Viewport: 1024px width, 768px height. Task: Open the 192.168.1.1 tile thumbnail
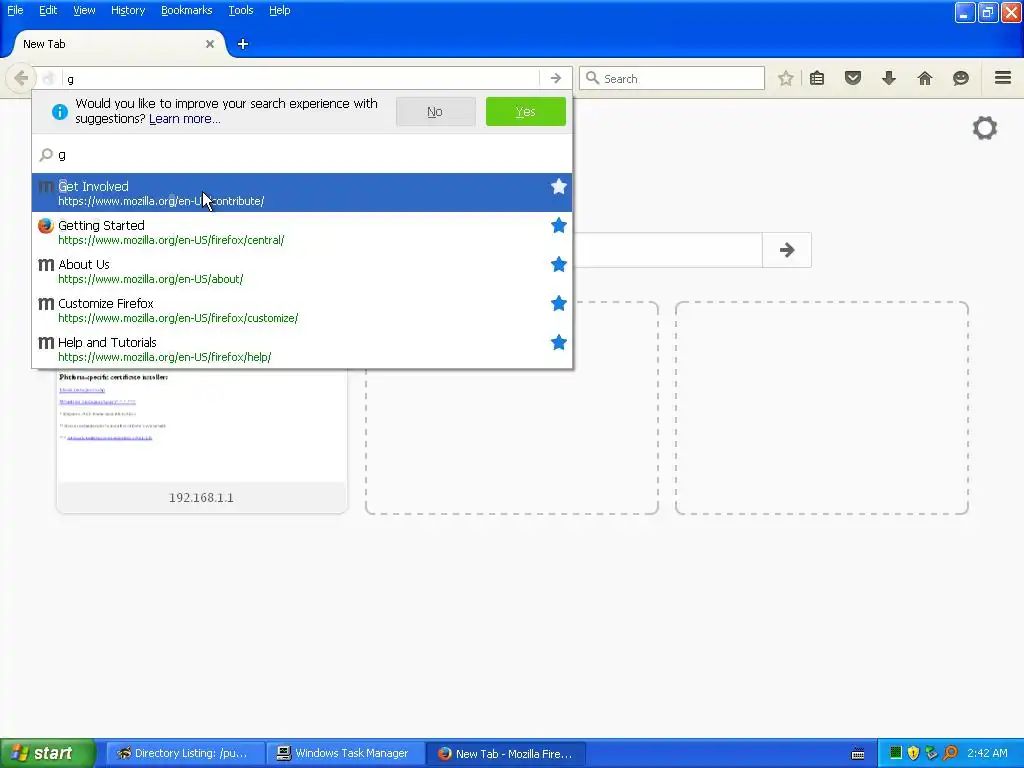(x=201, y=441)
